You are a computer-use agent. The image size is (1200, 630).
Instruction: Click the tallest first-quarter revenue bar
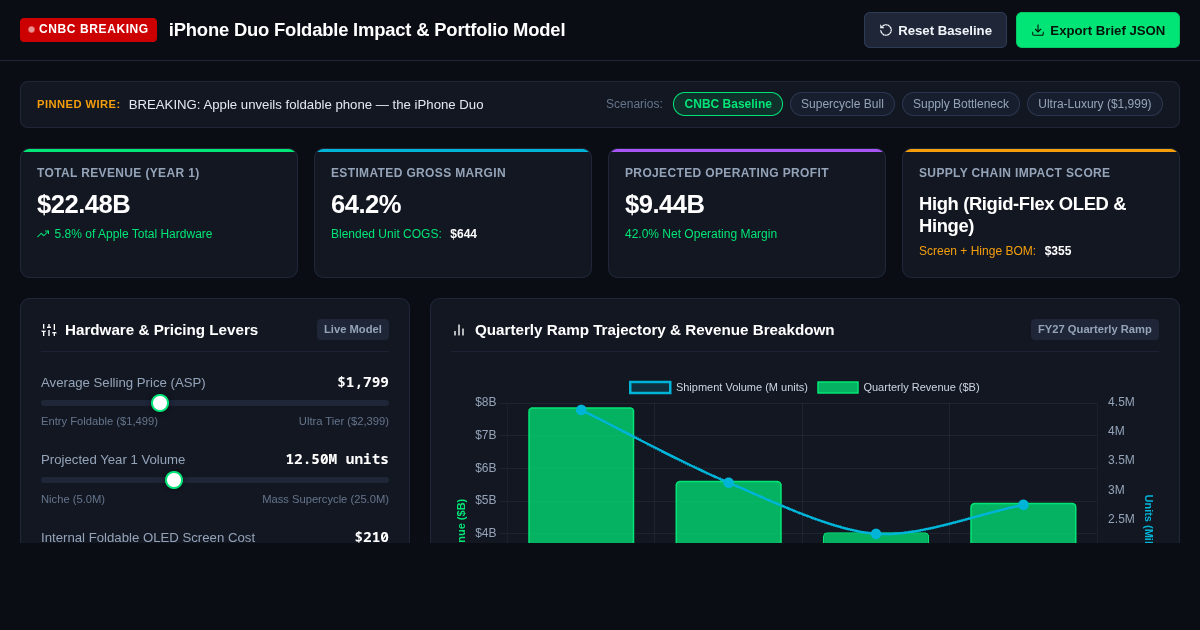click(x=581, y=475)
